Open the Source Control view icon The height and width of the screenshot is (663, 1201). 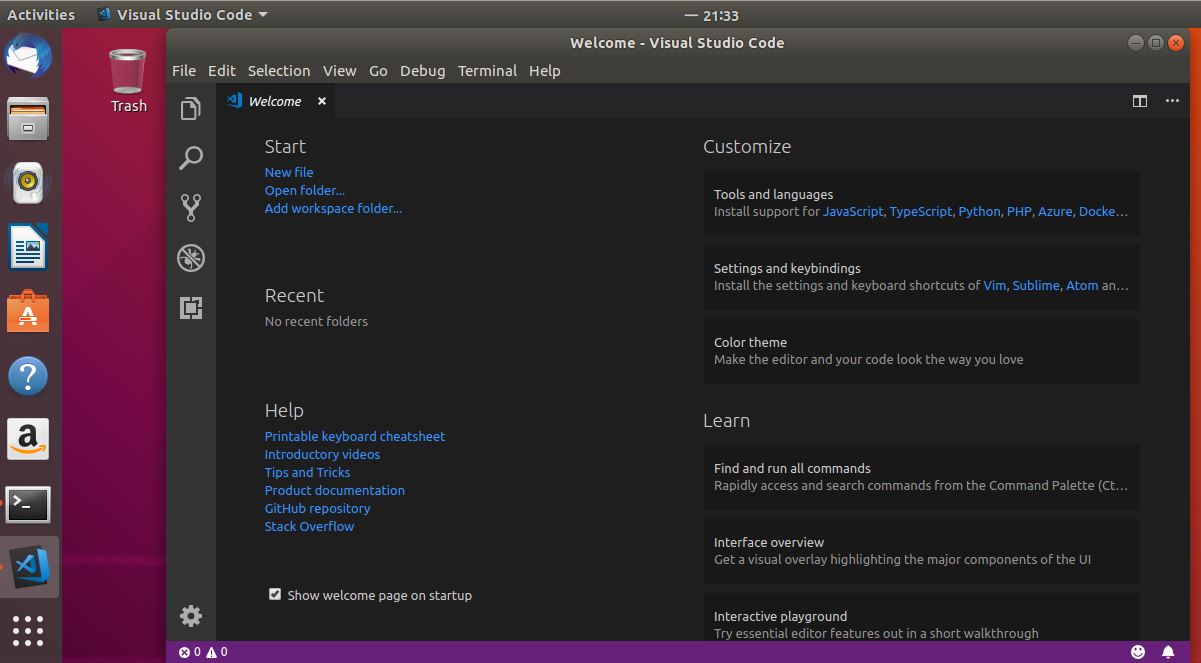[190, 208]
